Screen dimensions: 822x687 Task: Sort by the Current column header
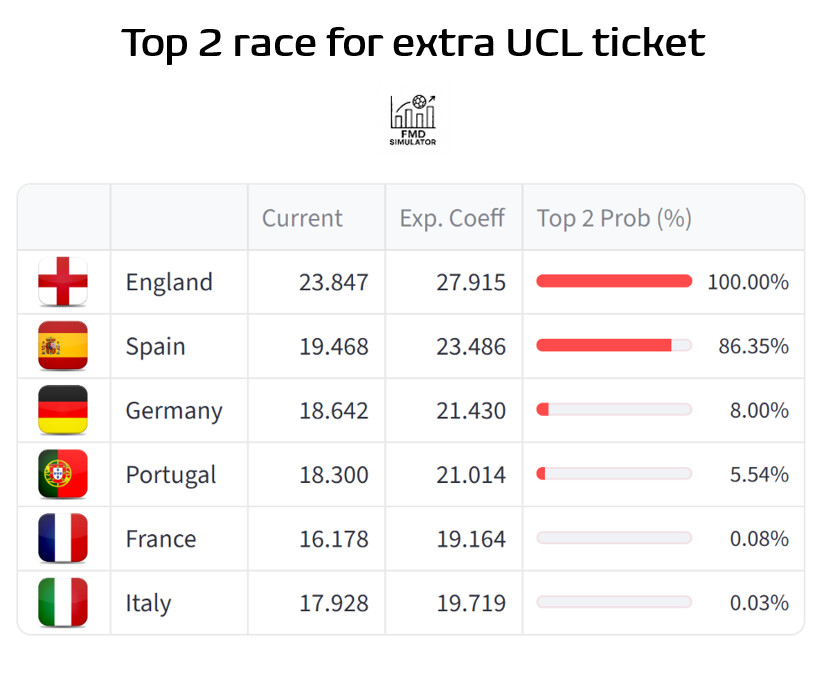(x=302, y=218)
